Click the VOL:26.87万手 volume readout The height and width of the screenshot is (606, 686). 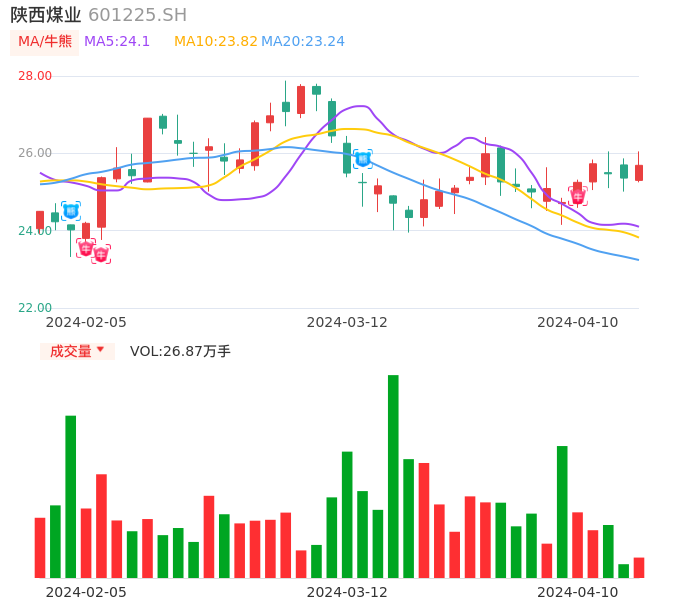coord(180,351)
